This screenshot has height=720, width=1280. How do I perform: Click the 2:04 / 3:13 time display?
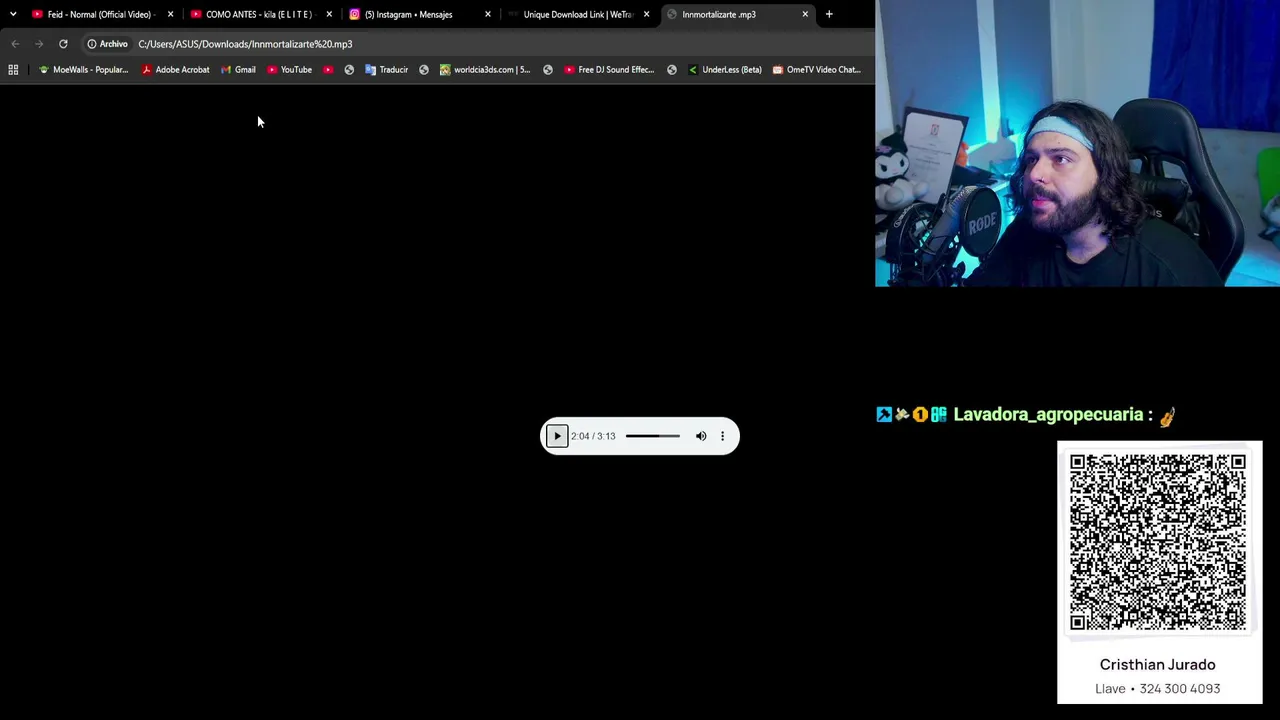coord(593,436)
